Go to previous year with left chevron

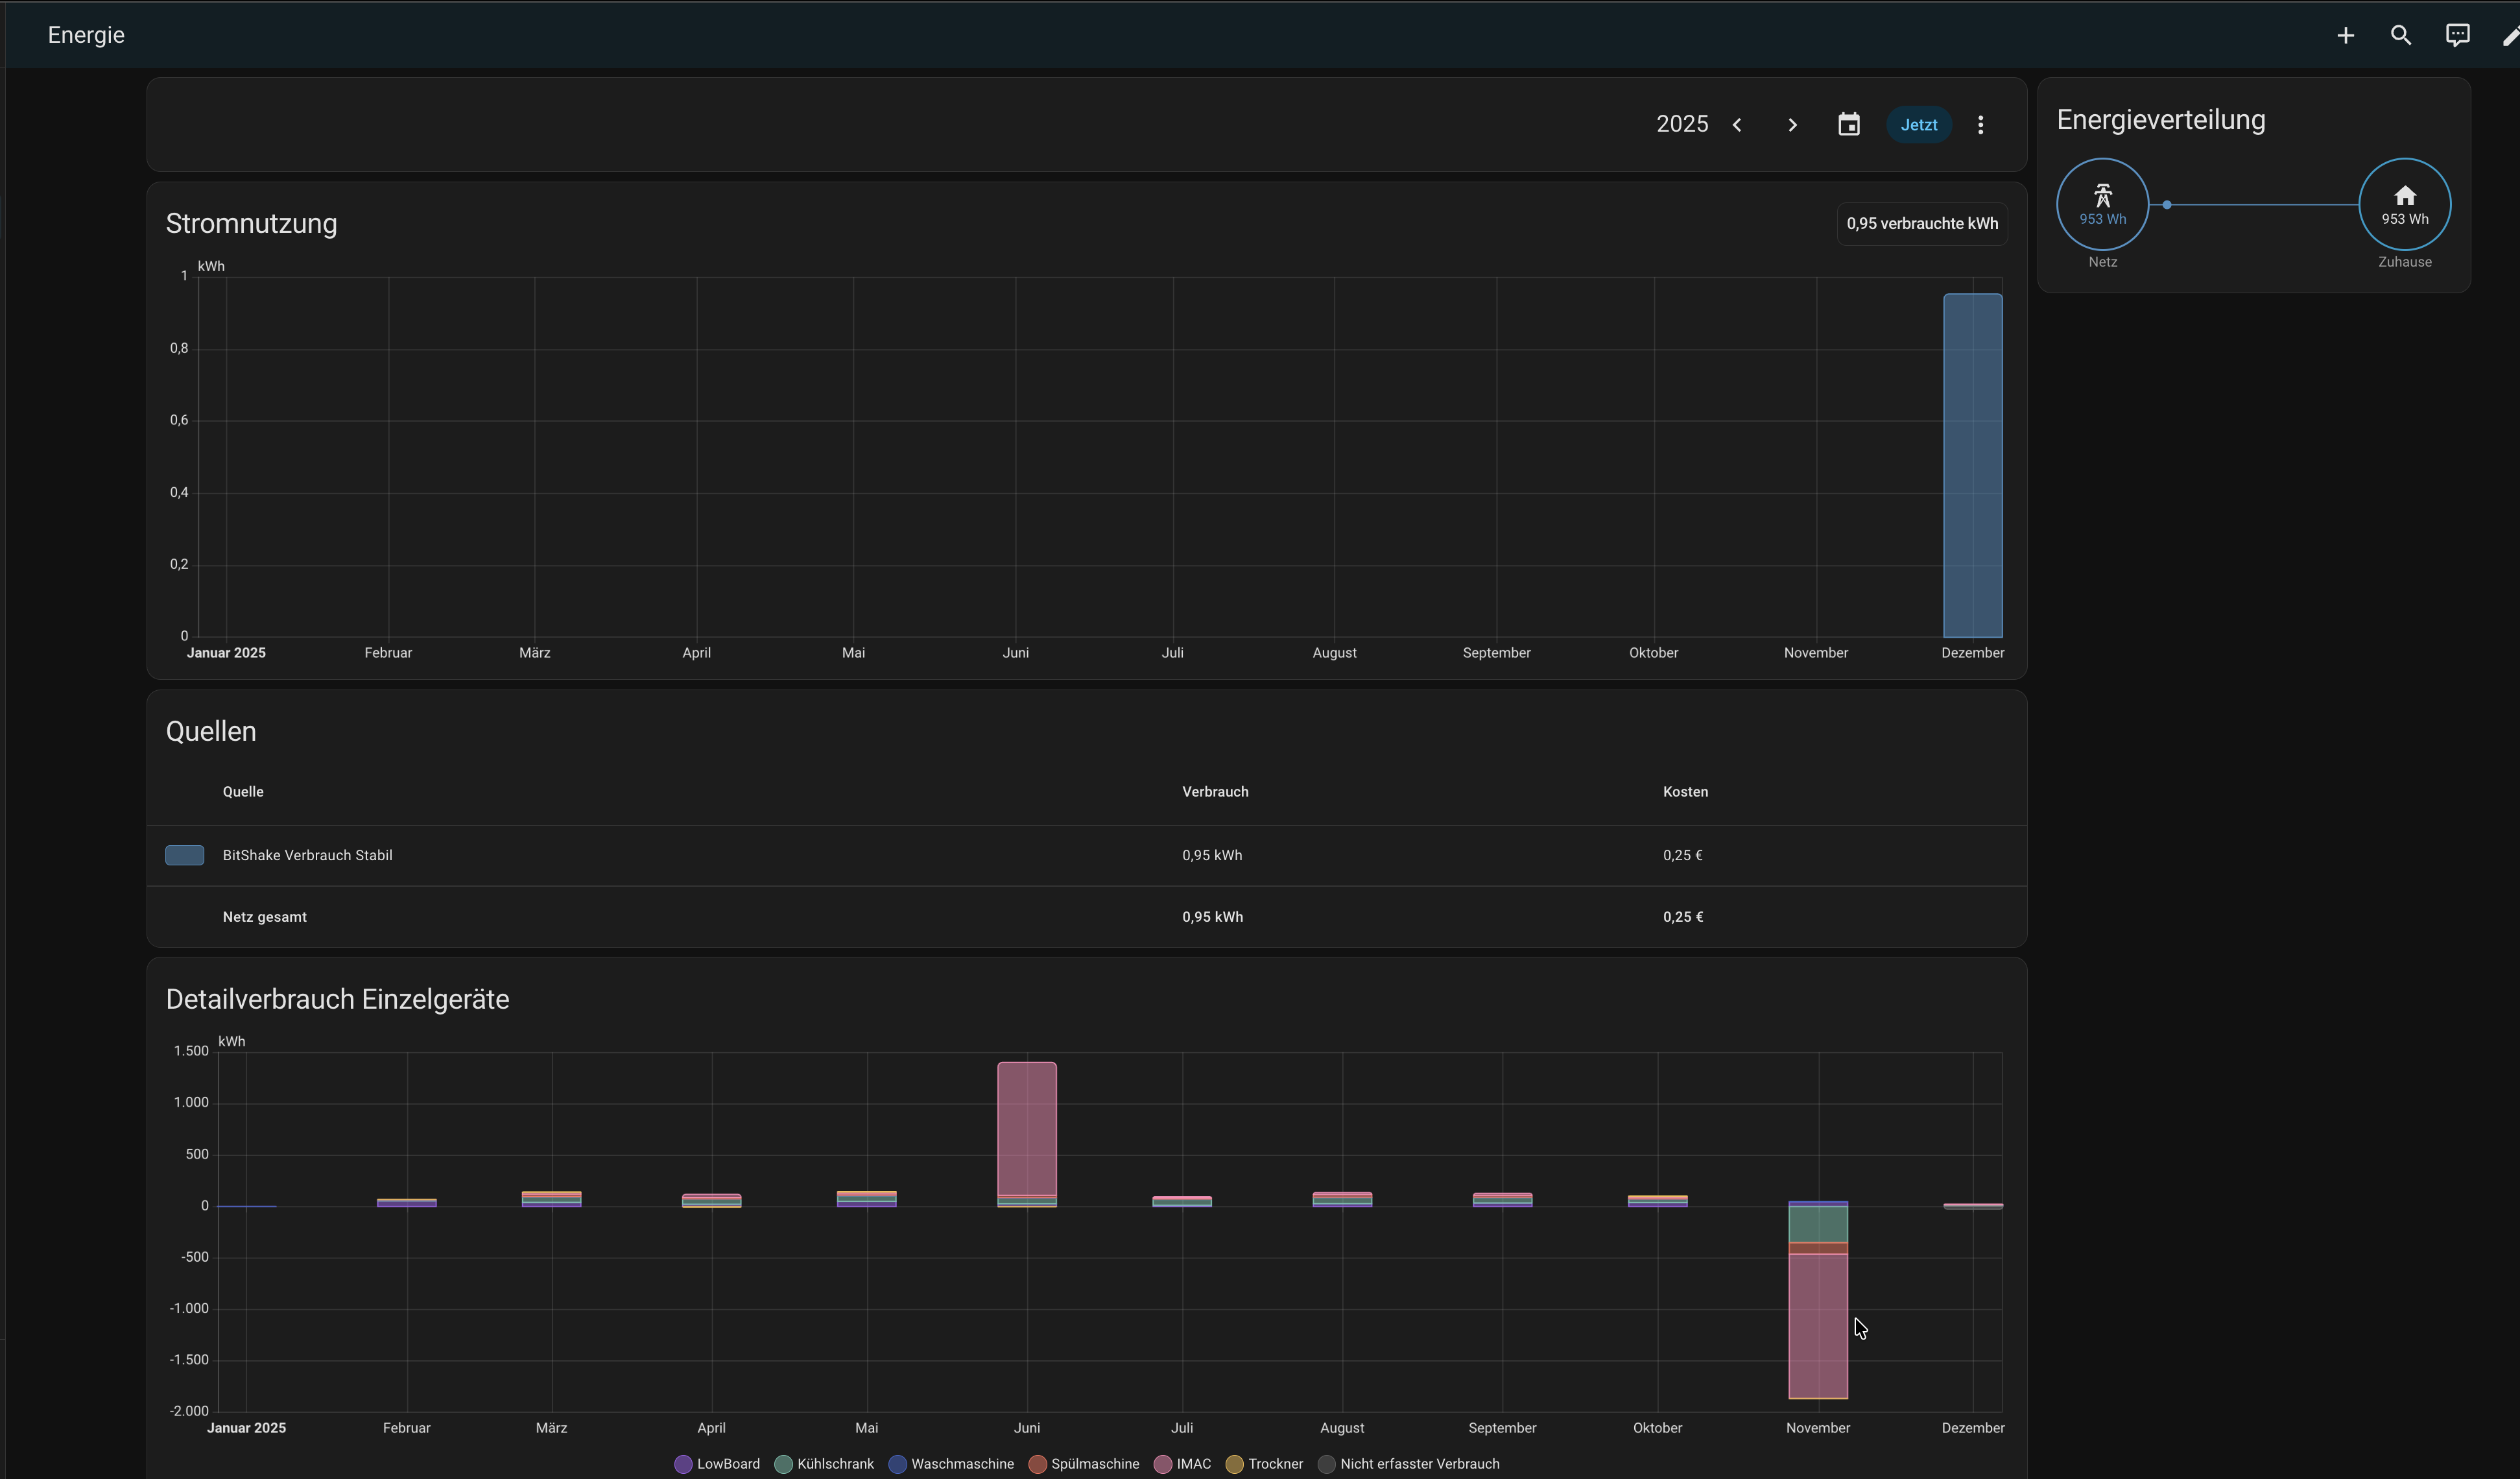coord(1737,125)
